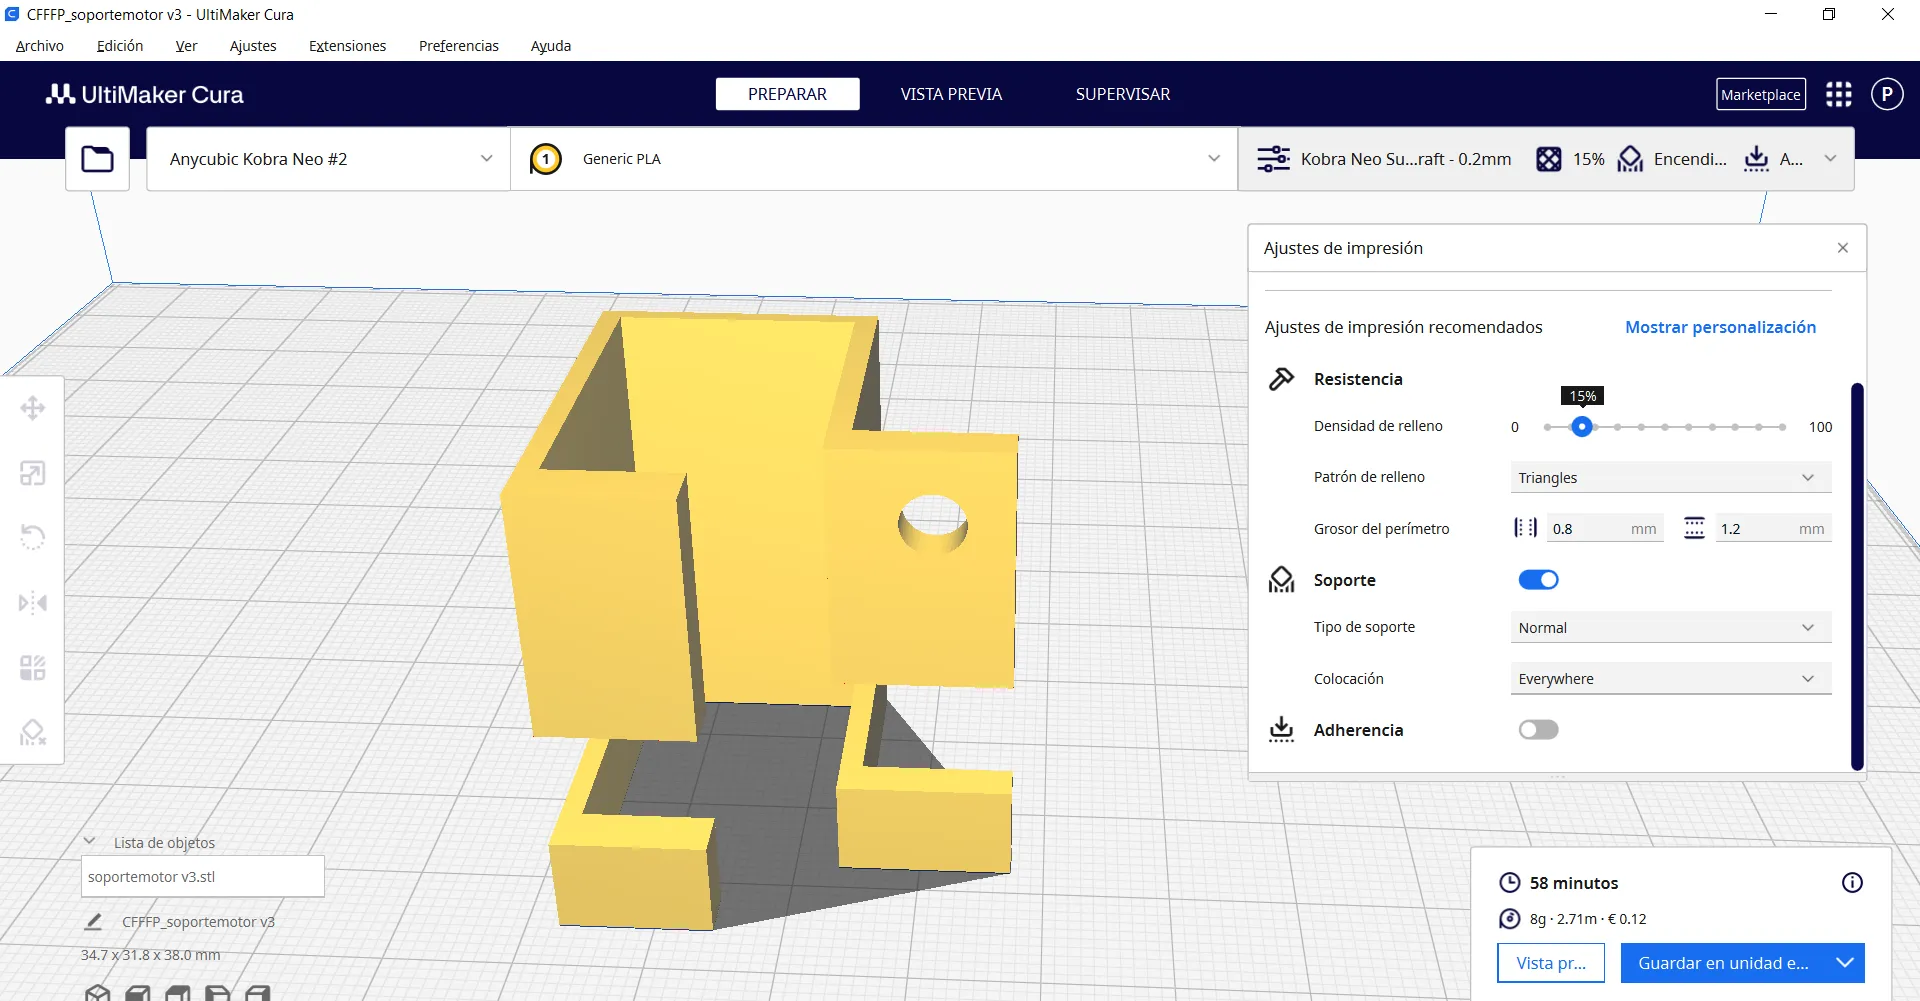Click pencil icon to rename the job
1920x1001 pixels.
[x=94, y=922]
